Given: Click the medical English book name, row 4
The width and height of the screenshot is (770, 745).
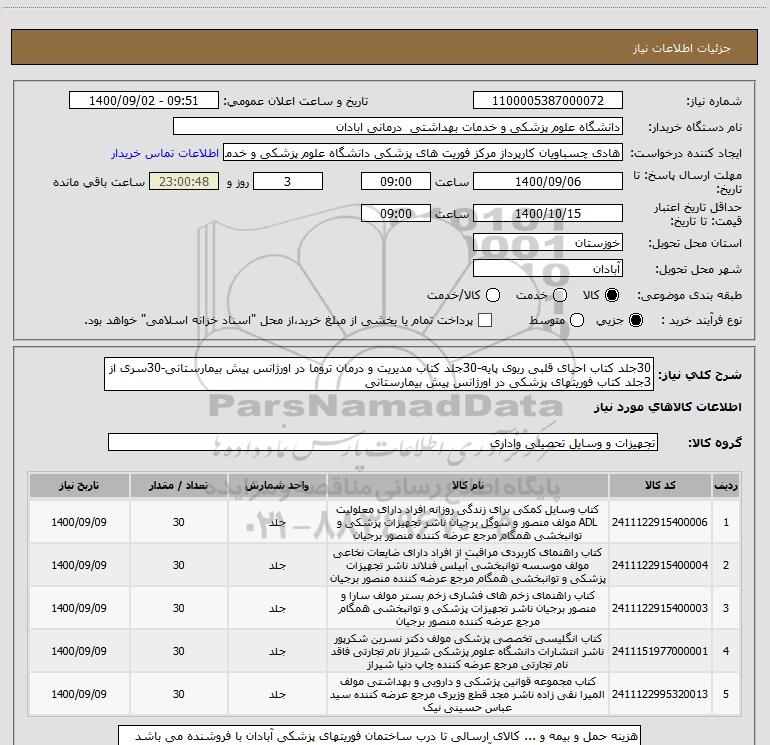Looking at the screenshot, I should [468, 651].
